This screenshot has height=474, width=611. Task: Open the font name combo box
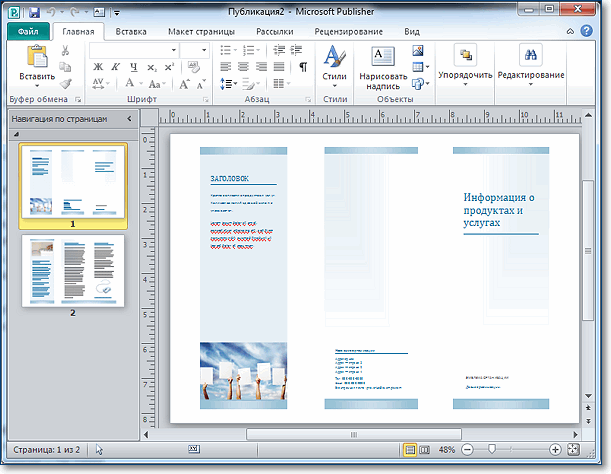[133, 50]
